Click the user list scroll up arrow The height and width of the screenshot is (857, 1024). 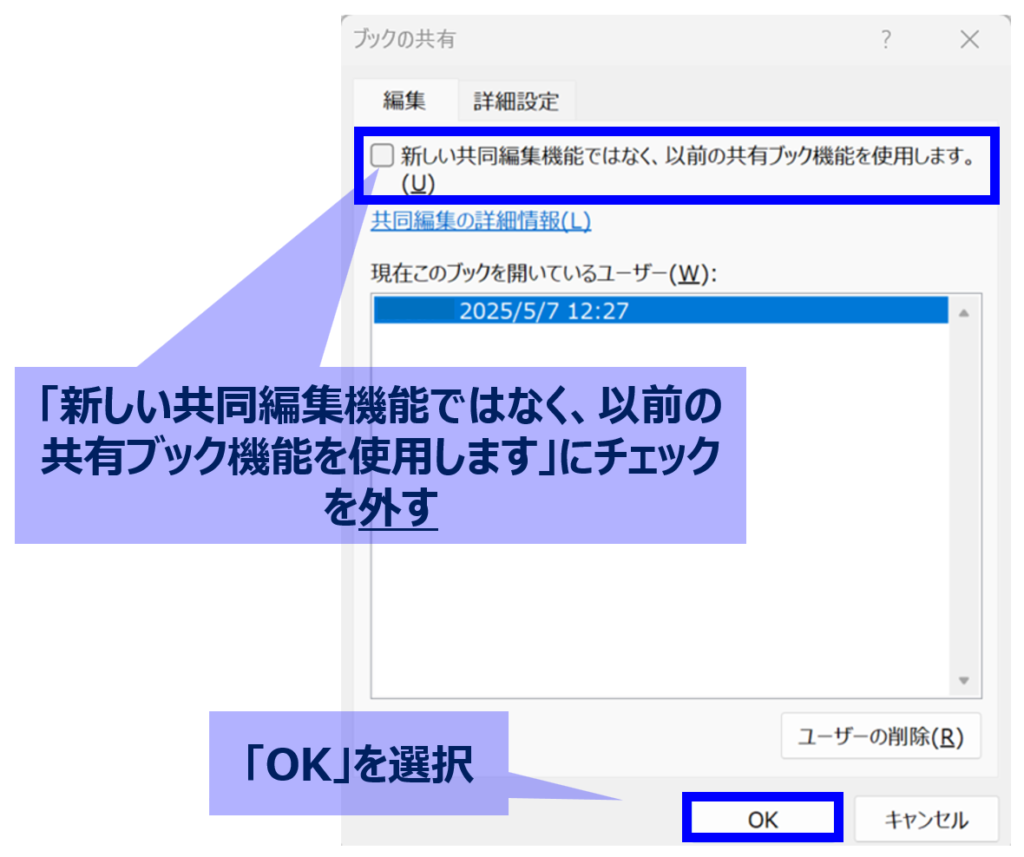[964, 314]
